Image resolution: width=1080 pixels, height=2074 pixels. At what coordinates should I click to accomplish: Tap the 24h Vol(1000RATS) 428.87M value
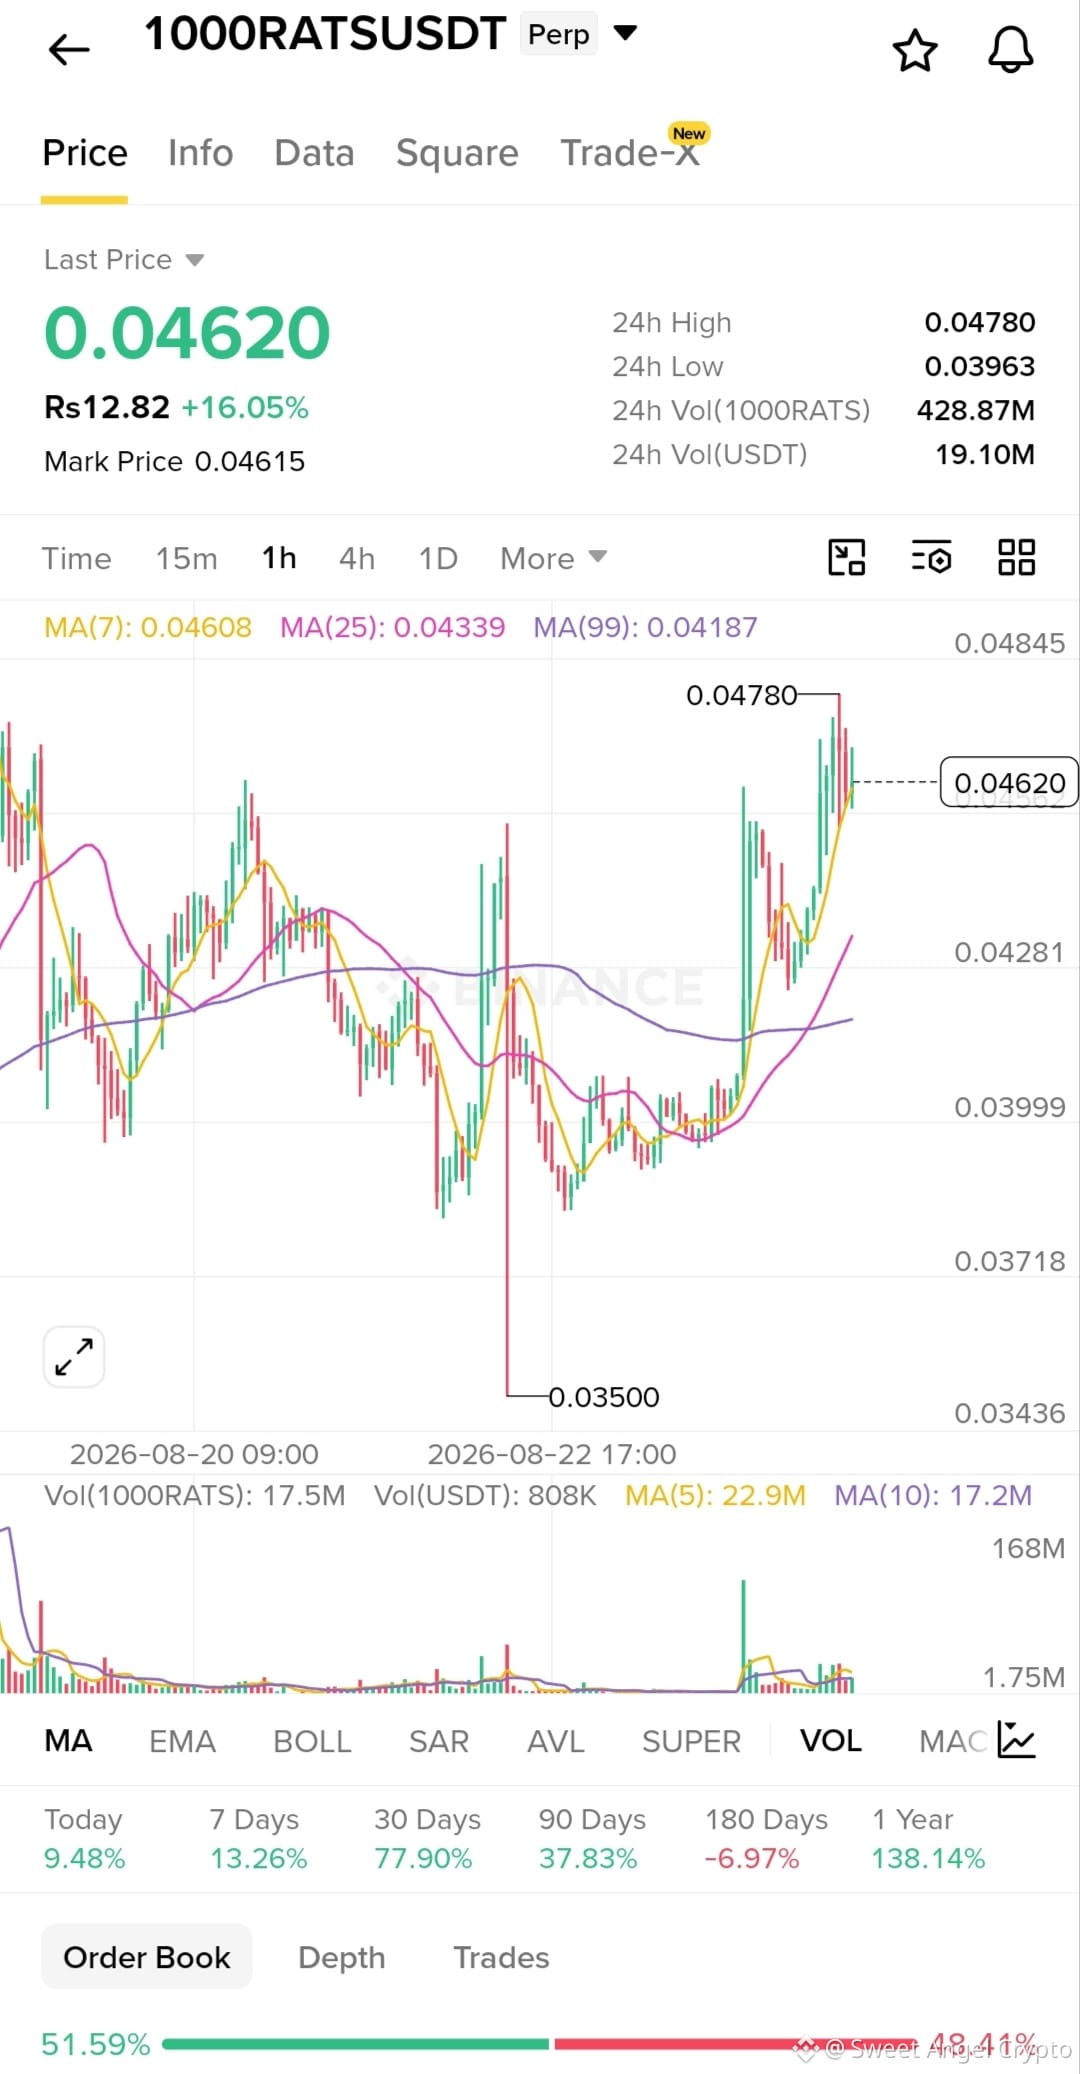tap(975, 410)
